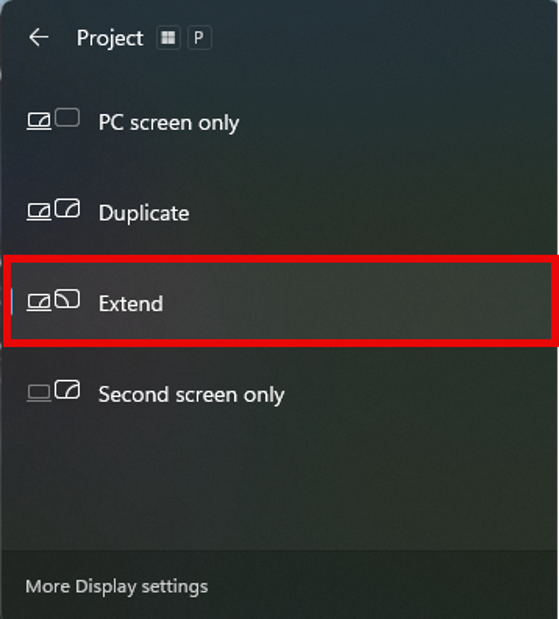Click the Project panel title
559x619 pixels.
pyautogui.click(x=110, y=38)
